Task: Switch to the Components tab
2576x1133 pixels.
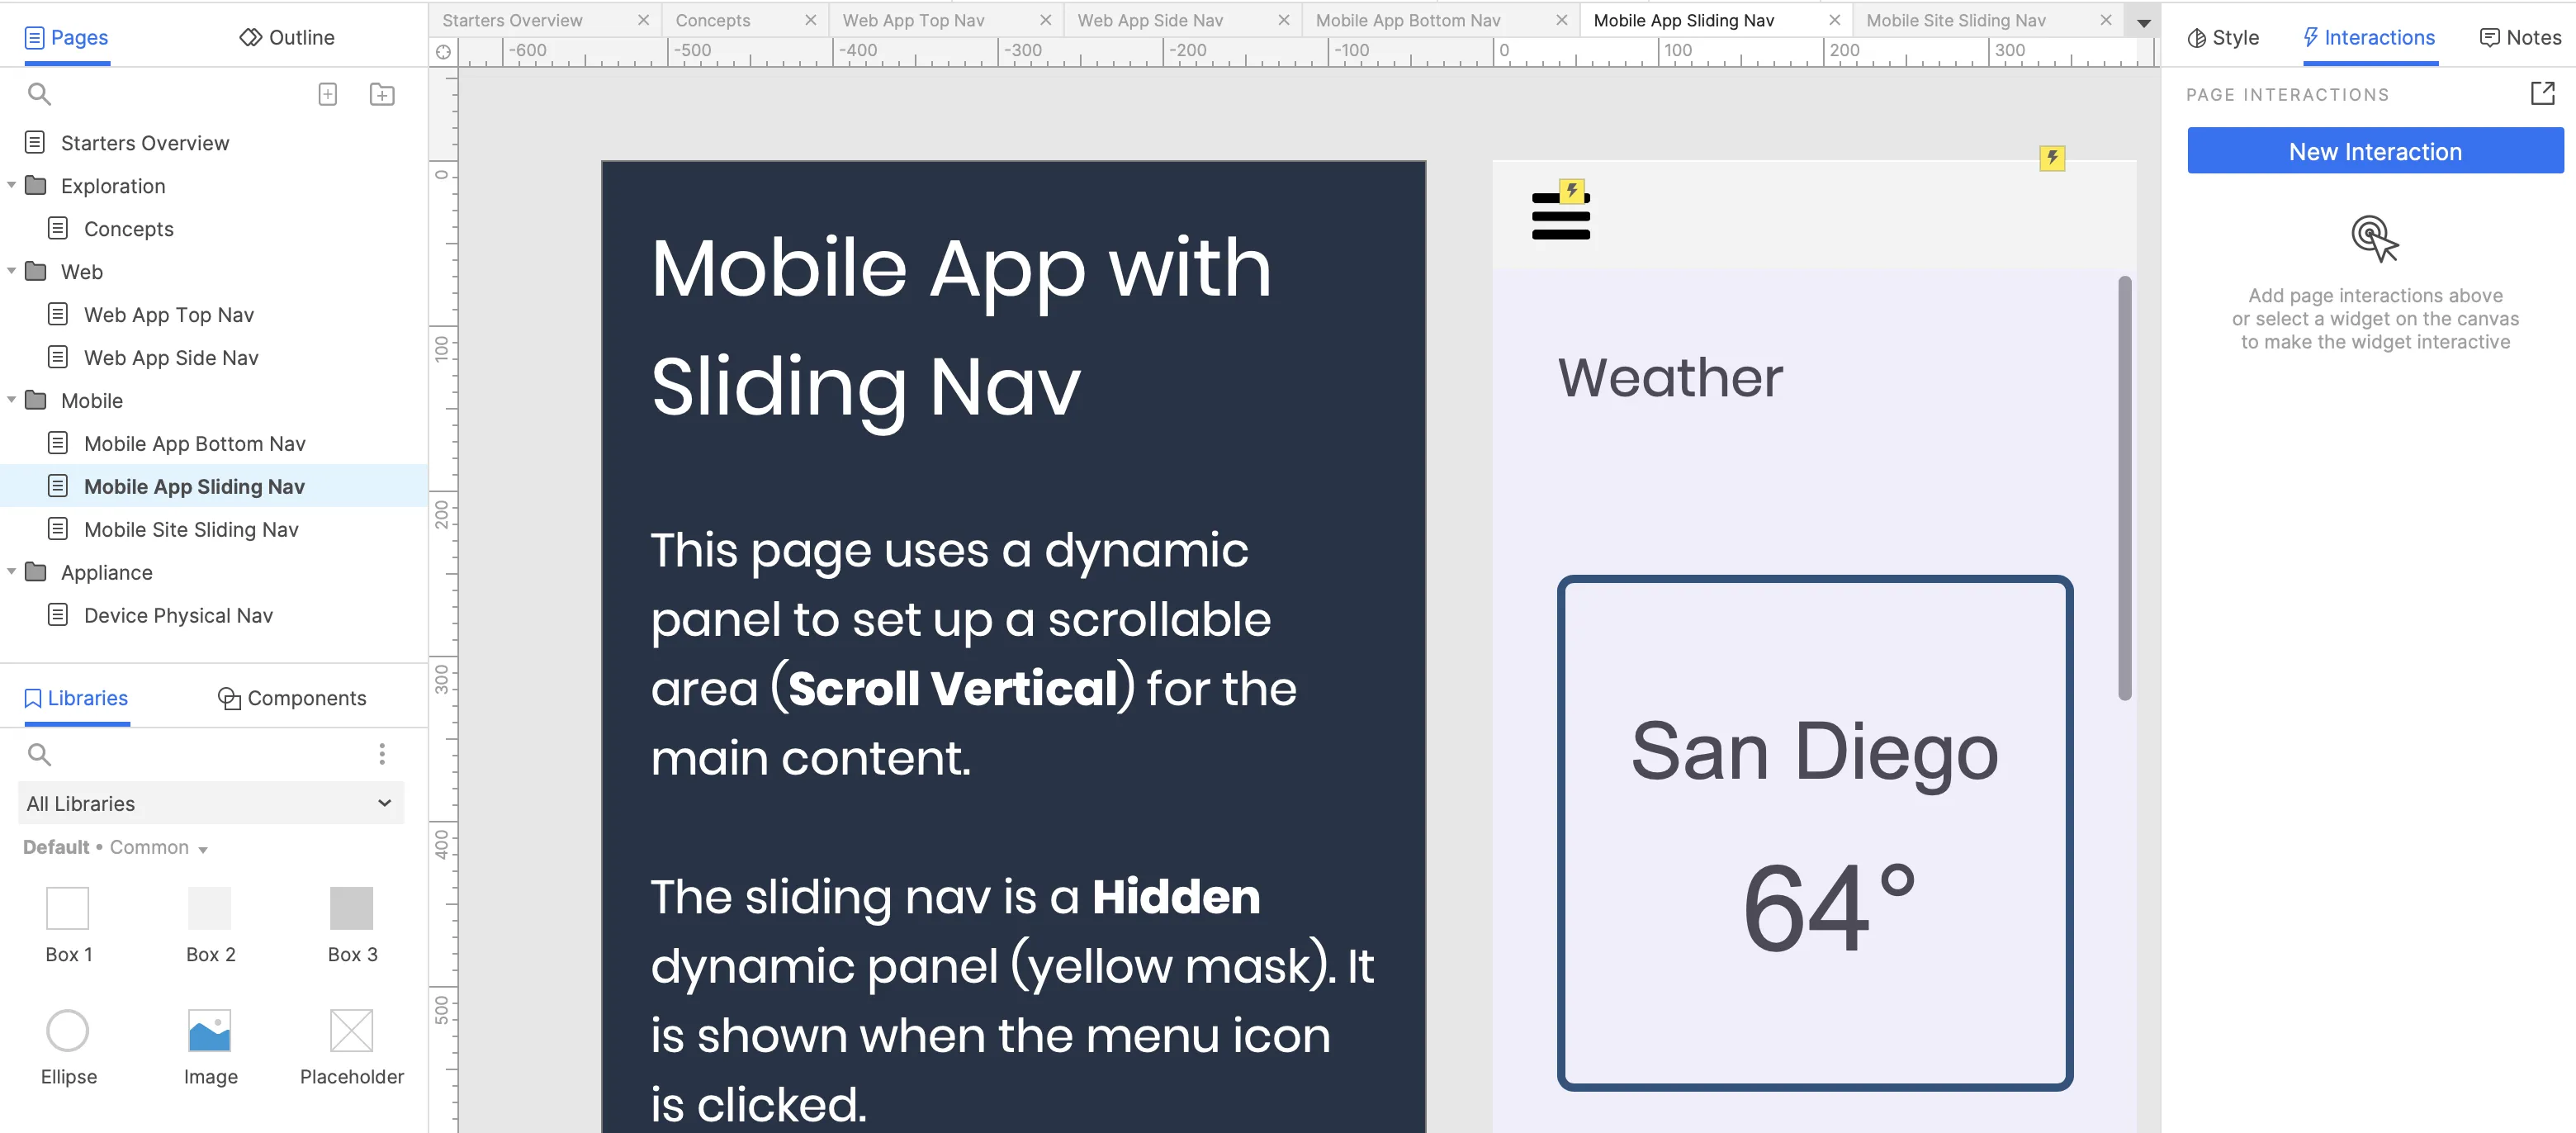Action: [292, 698]
